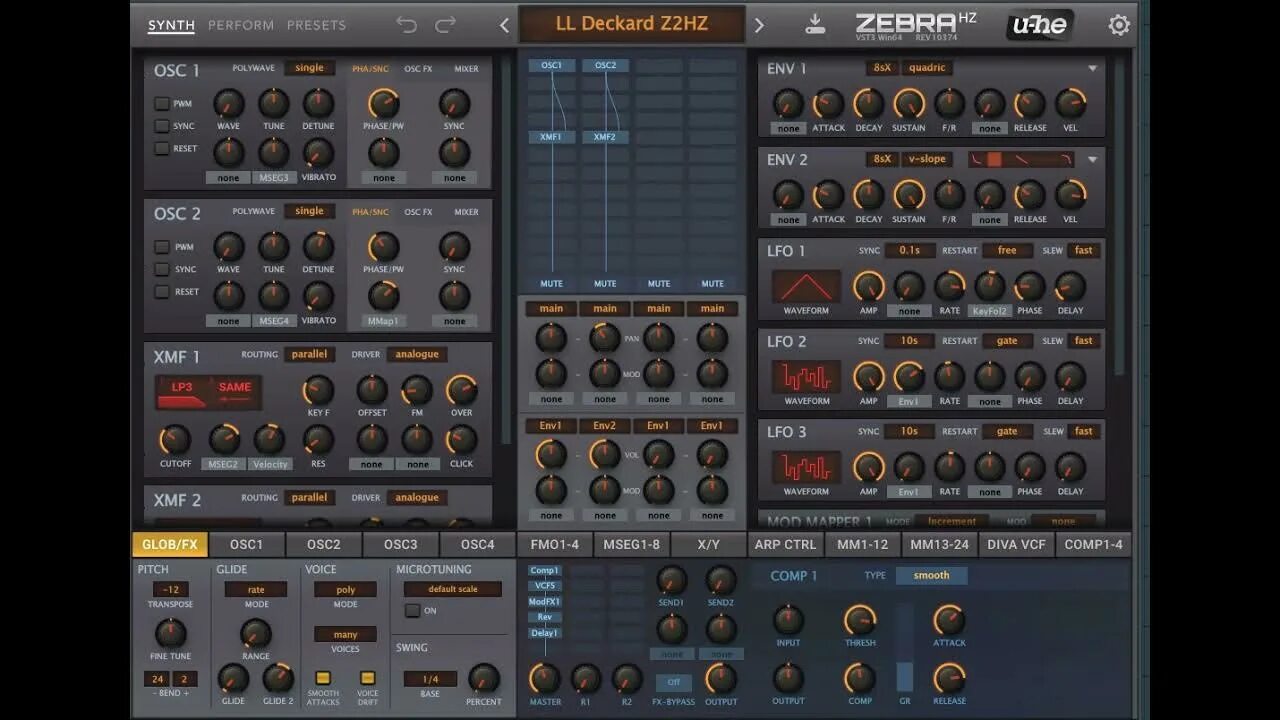1280x720 pixels.
Task: Click the COMP 1 THRESH knob
Action: click(x=859, y=620)
